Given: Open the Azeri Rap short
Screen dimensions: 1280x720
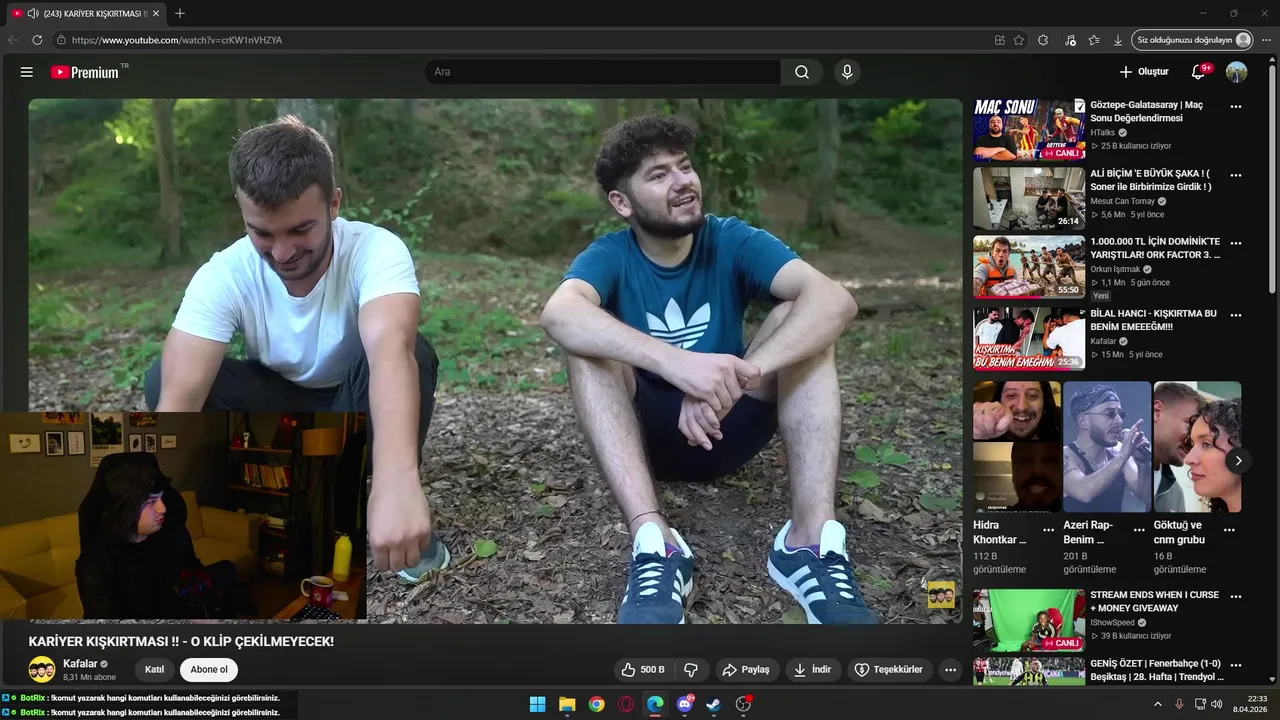Looking at the screenshot, I should click(1107, 446).
